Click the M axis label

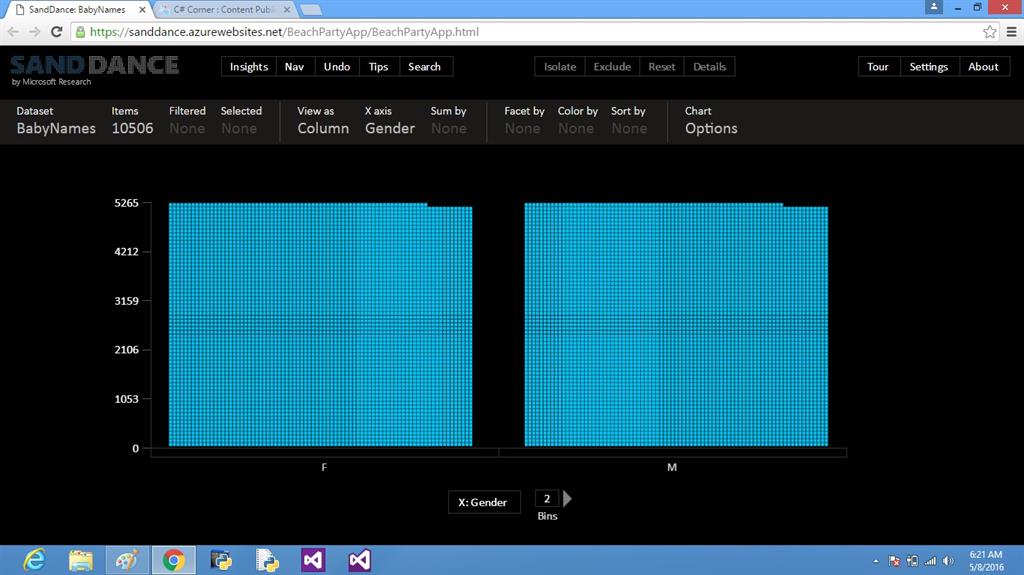tap(672, 467)
